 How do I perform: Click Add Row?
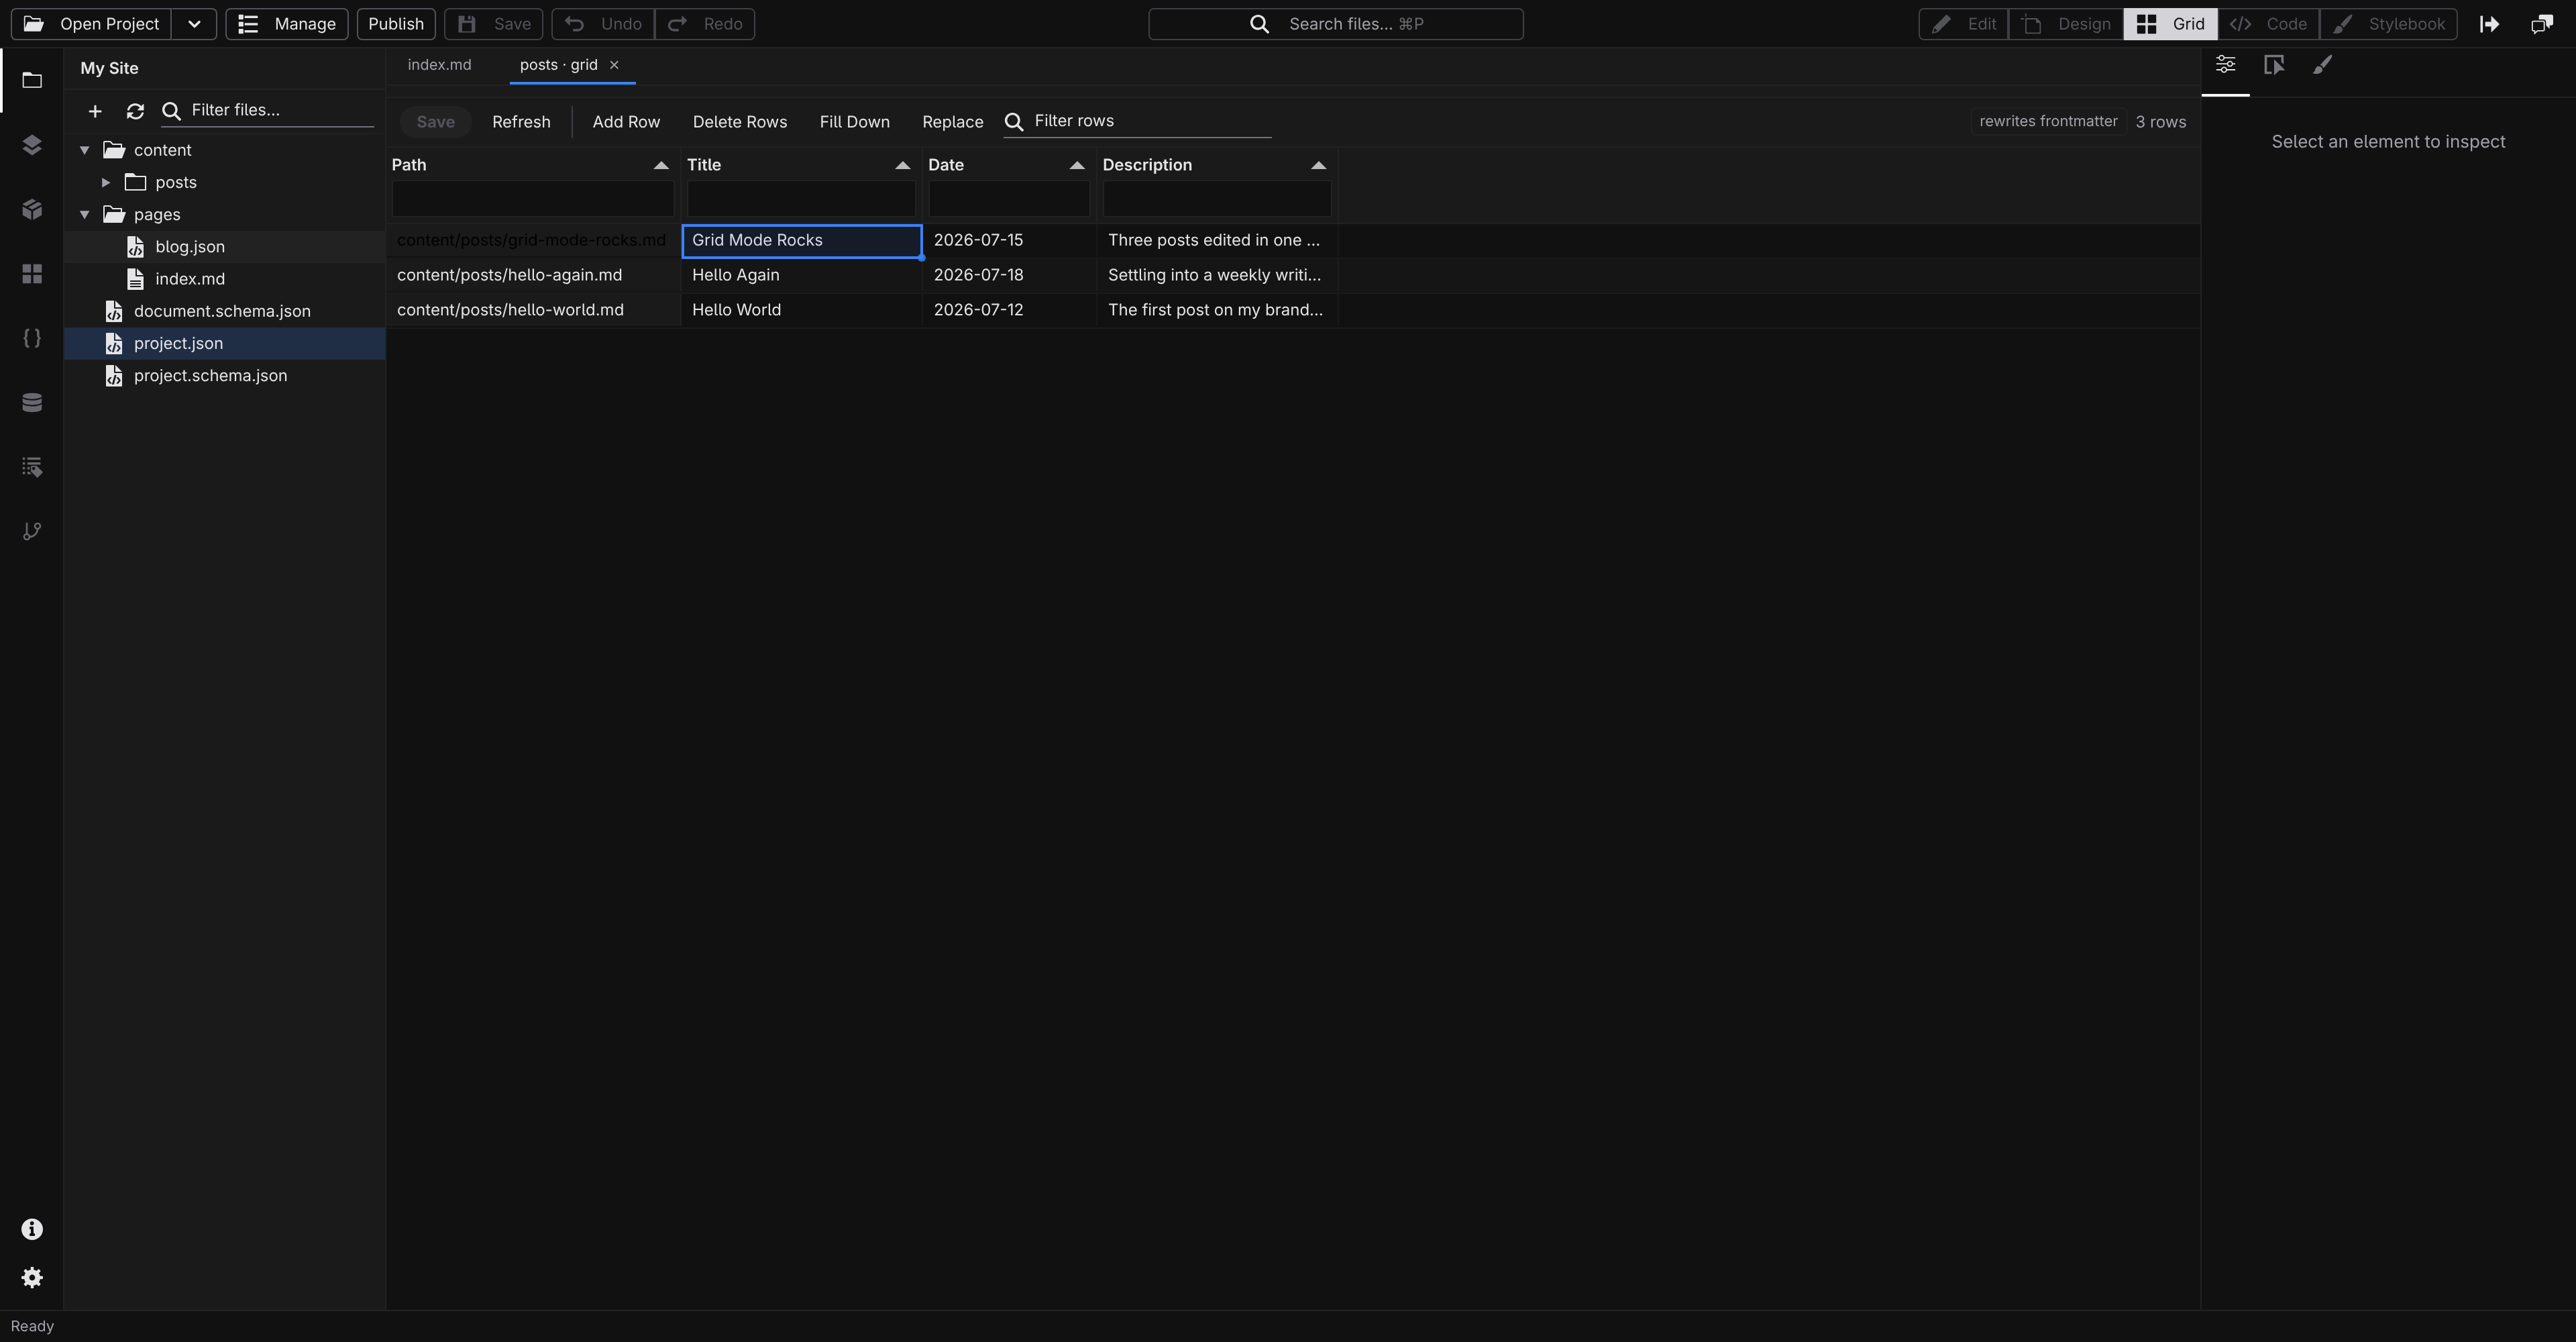pyautogui.click(x=626, y=122)
